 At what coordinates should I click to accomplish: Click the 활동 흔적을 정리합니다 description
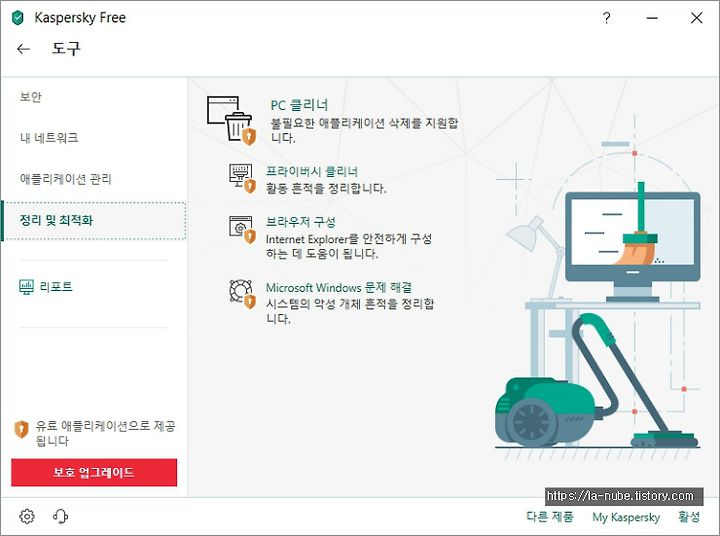(326, 188)
